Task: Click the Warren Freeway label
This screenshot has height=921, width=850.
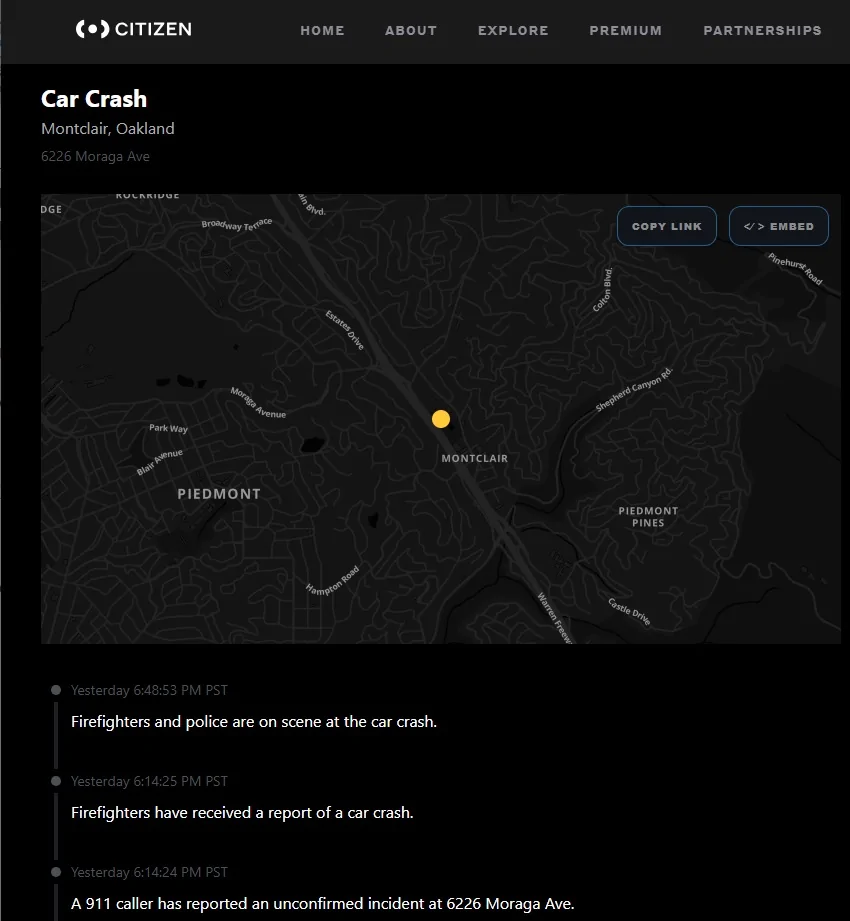Action: [x=555, y=619]
